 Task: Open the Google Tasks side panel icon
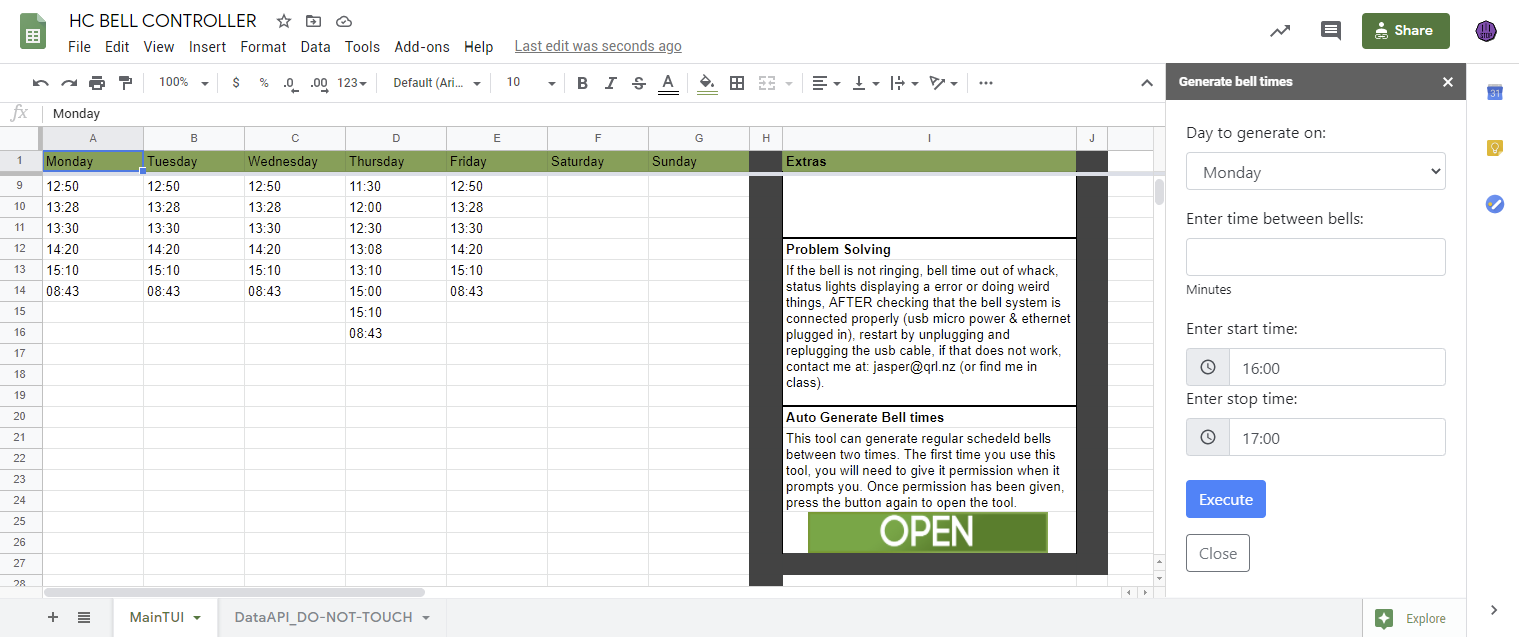pos(1494,204)
